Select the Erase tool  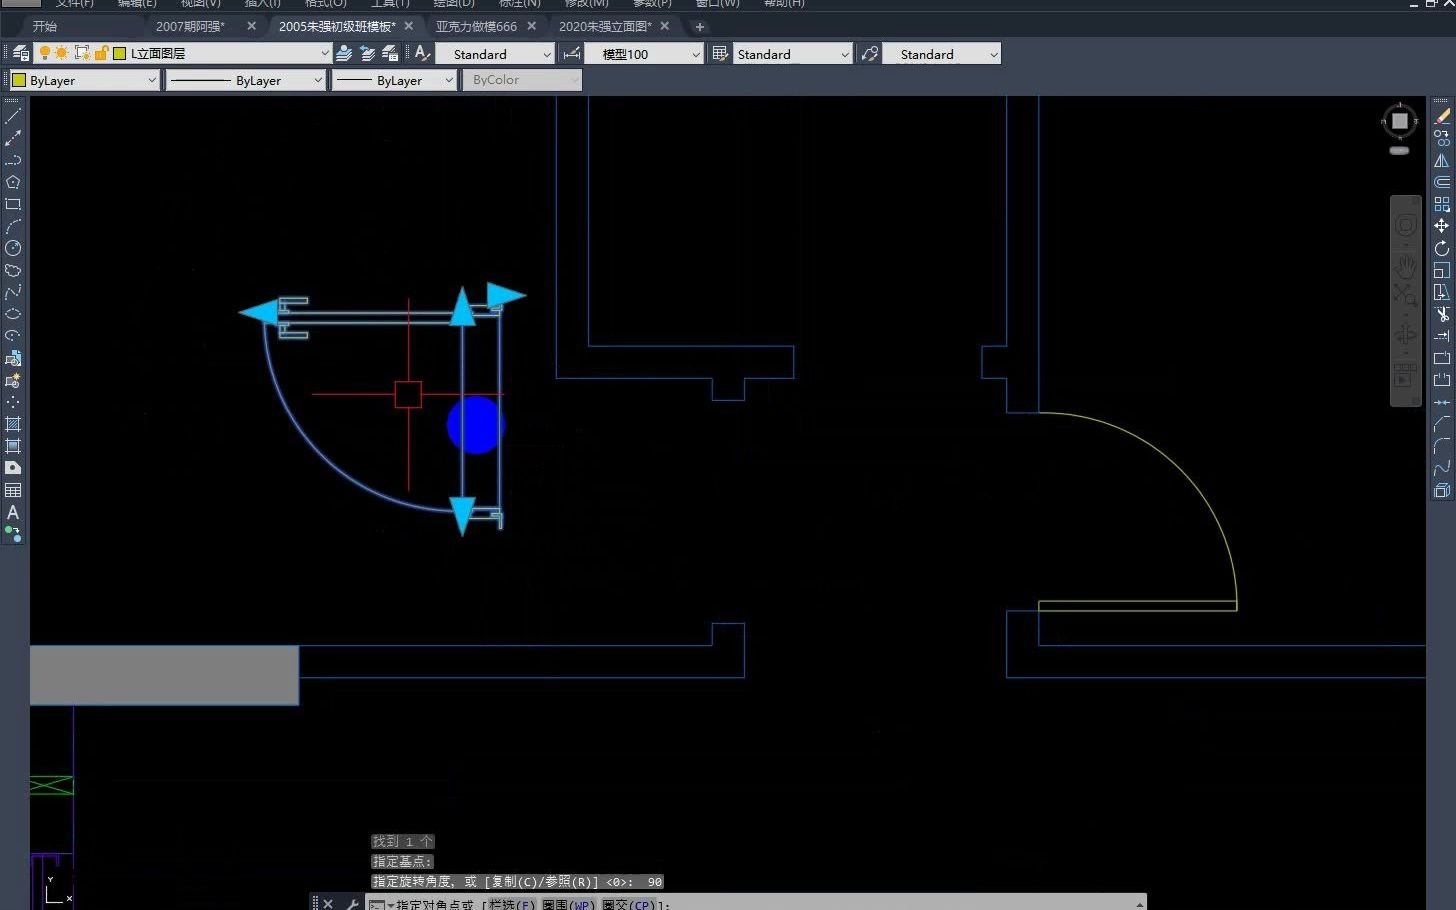[x=1442, y=116]
